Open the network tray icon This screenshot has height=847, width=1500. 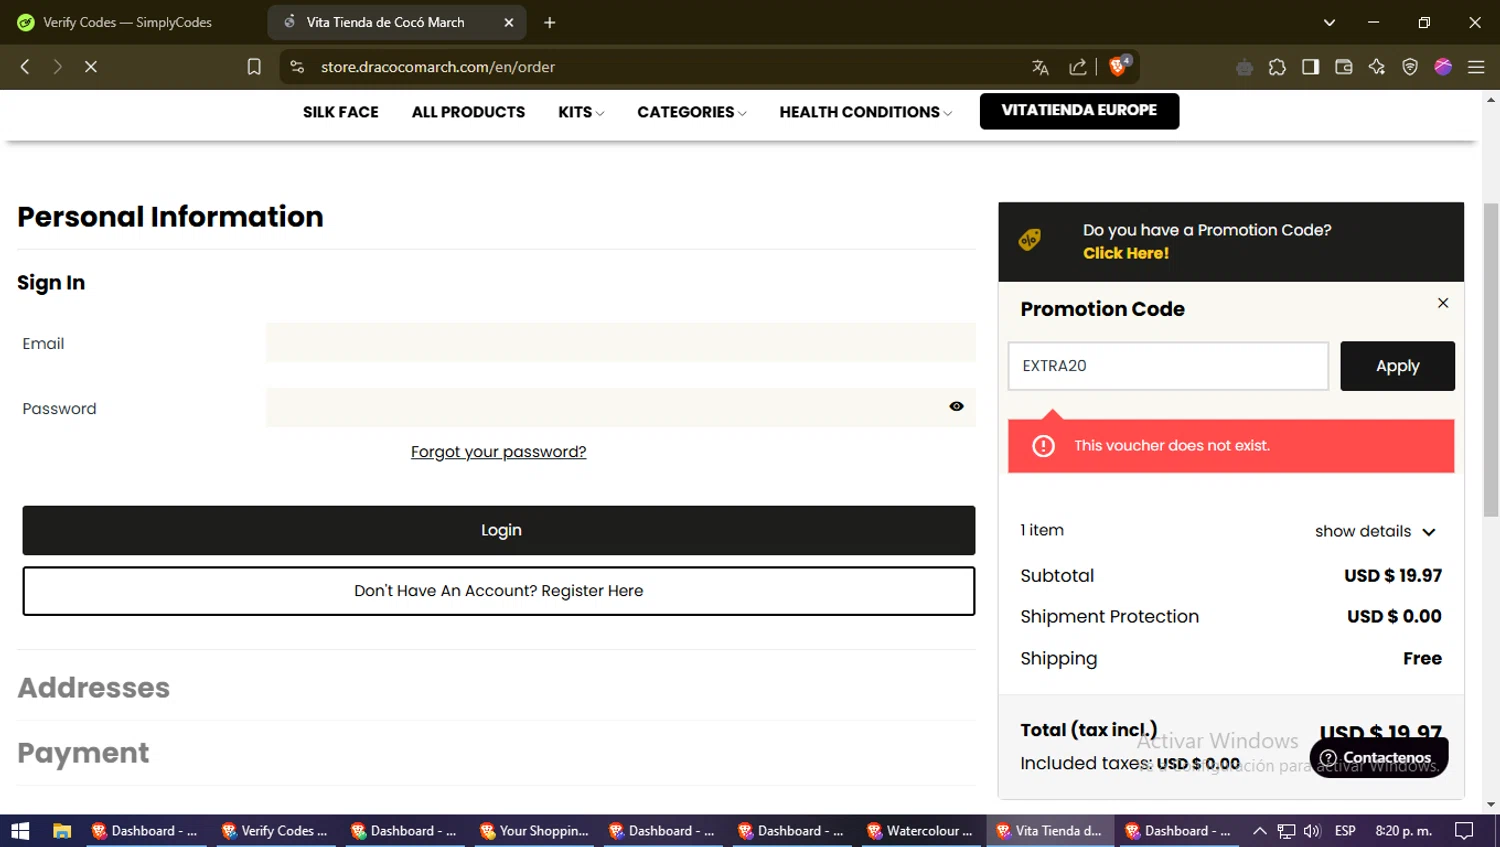(x=1286, y=831)
